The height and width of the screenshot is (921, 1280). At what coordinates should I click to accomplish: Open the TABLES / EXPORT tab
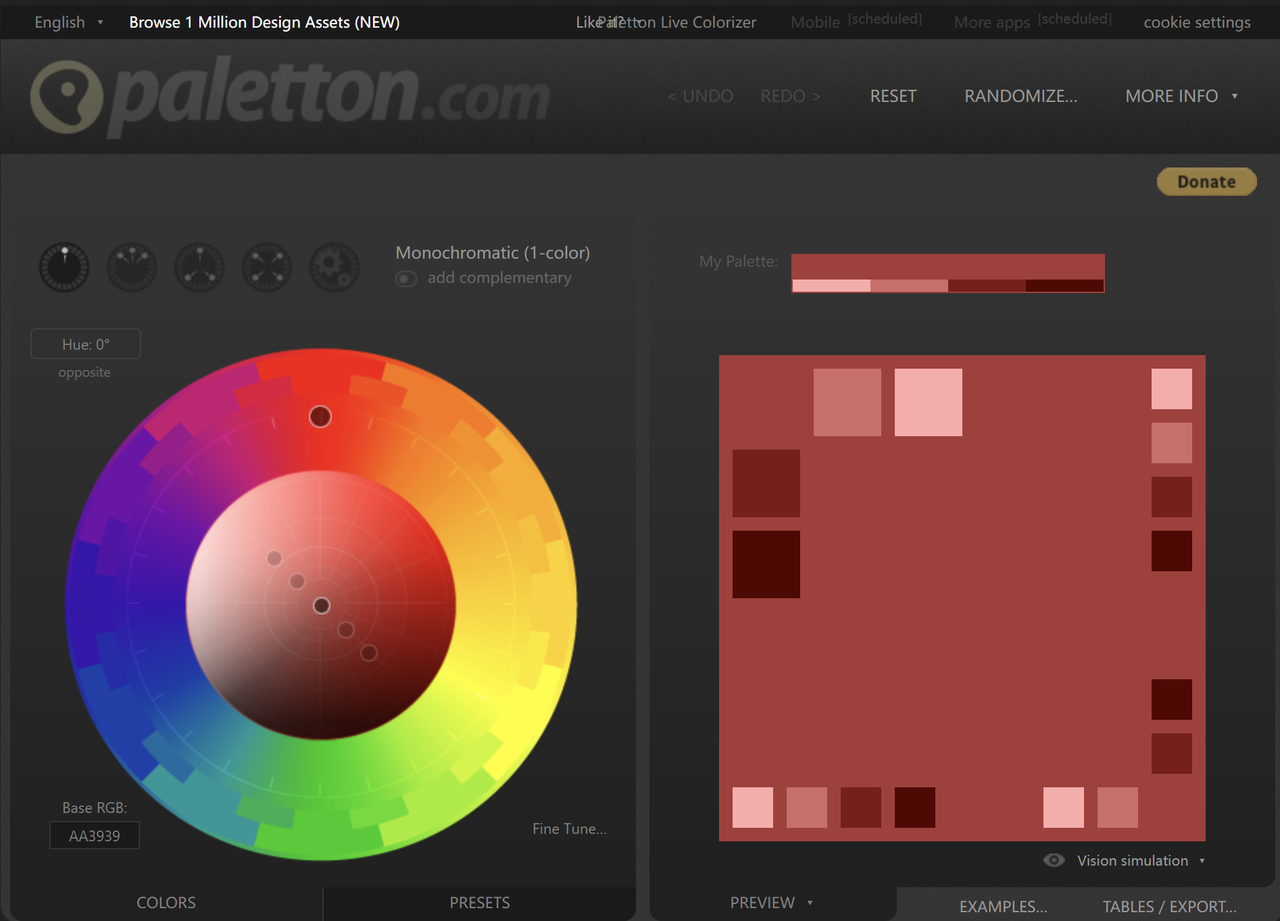1168,906
